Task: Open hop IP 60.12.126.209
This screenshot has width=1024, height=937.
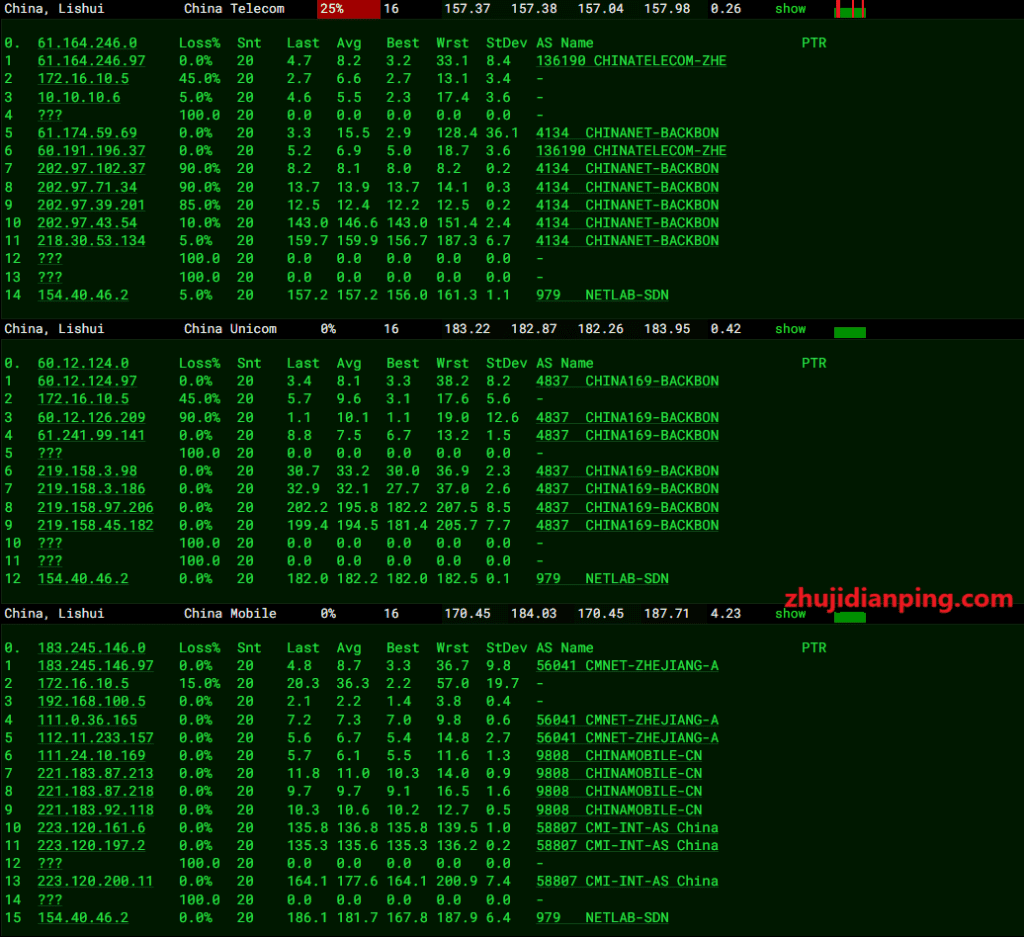Action: click(x=91, y=417)
